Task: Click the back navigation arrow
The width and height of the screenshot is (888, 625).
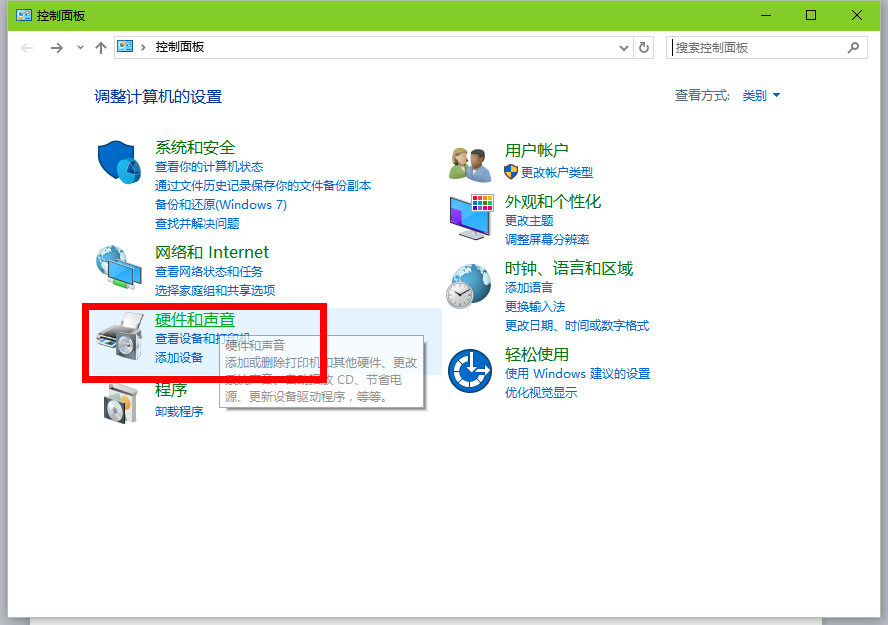Action: pyautogui.click(x=27, y=48)
